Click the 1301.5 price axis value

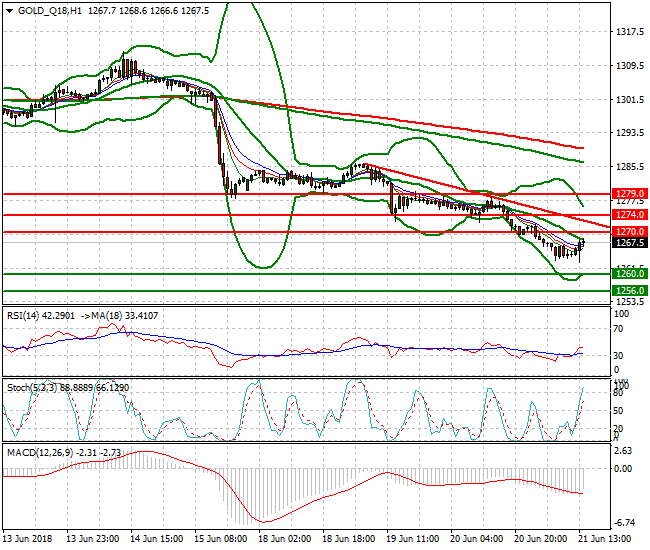click(630, 99)
